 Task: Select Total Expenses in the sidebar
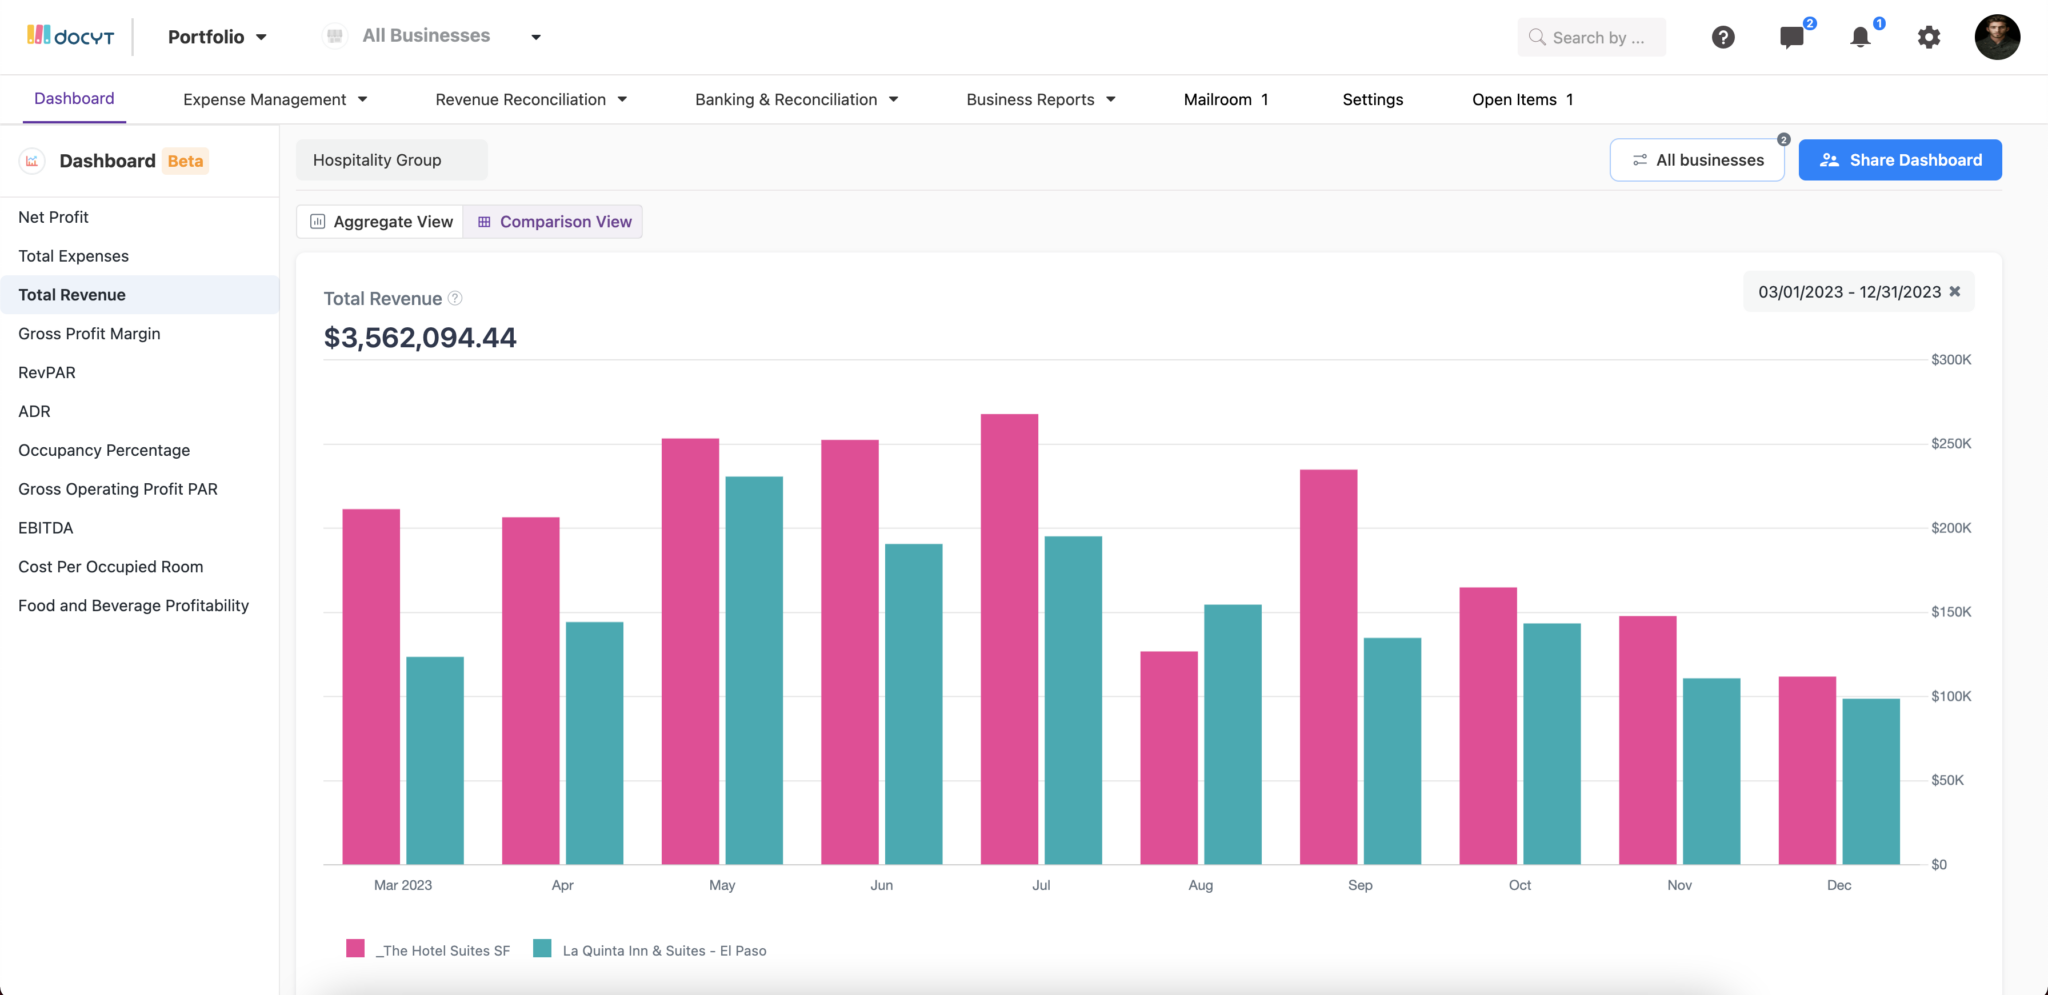tap(139, 256)
